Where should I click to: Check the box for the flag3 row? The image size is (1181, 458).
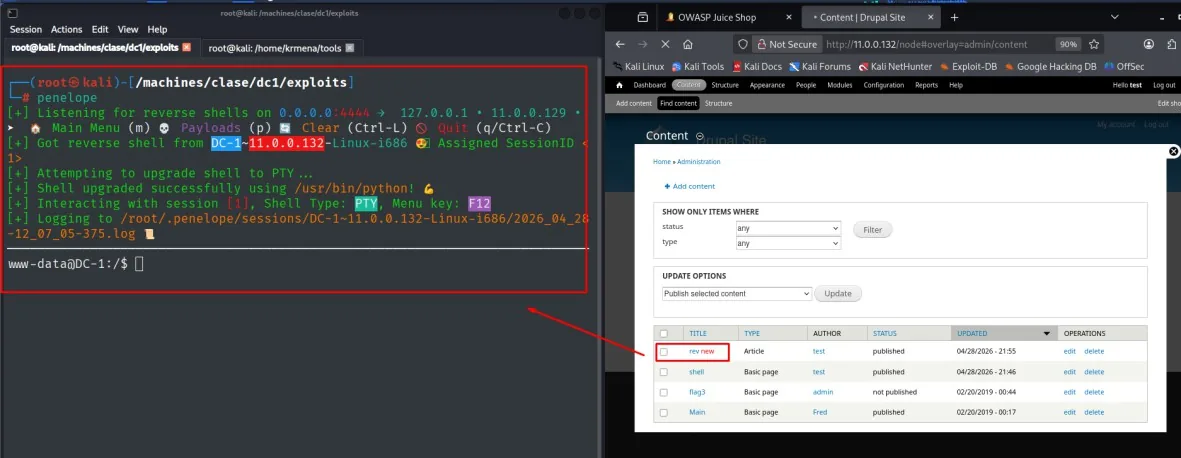point(664,392)
